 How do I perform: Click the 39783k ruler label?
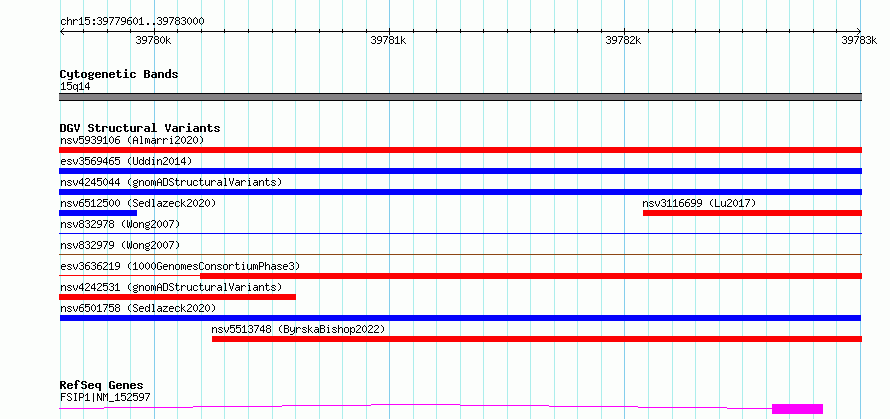(859, 40)
